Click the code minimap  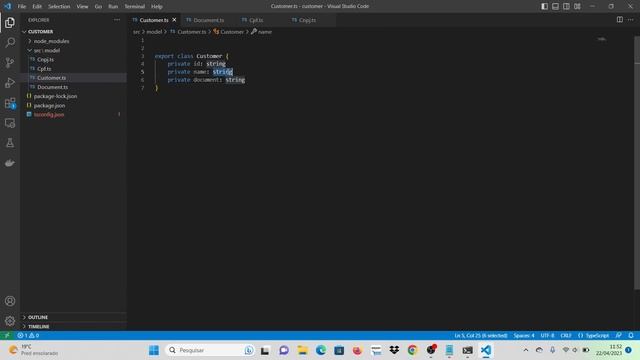602,39
